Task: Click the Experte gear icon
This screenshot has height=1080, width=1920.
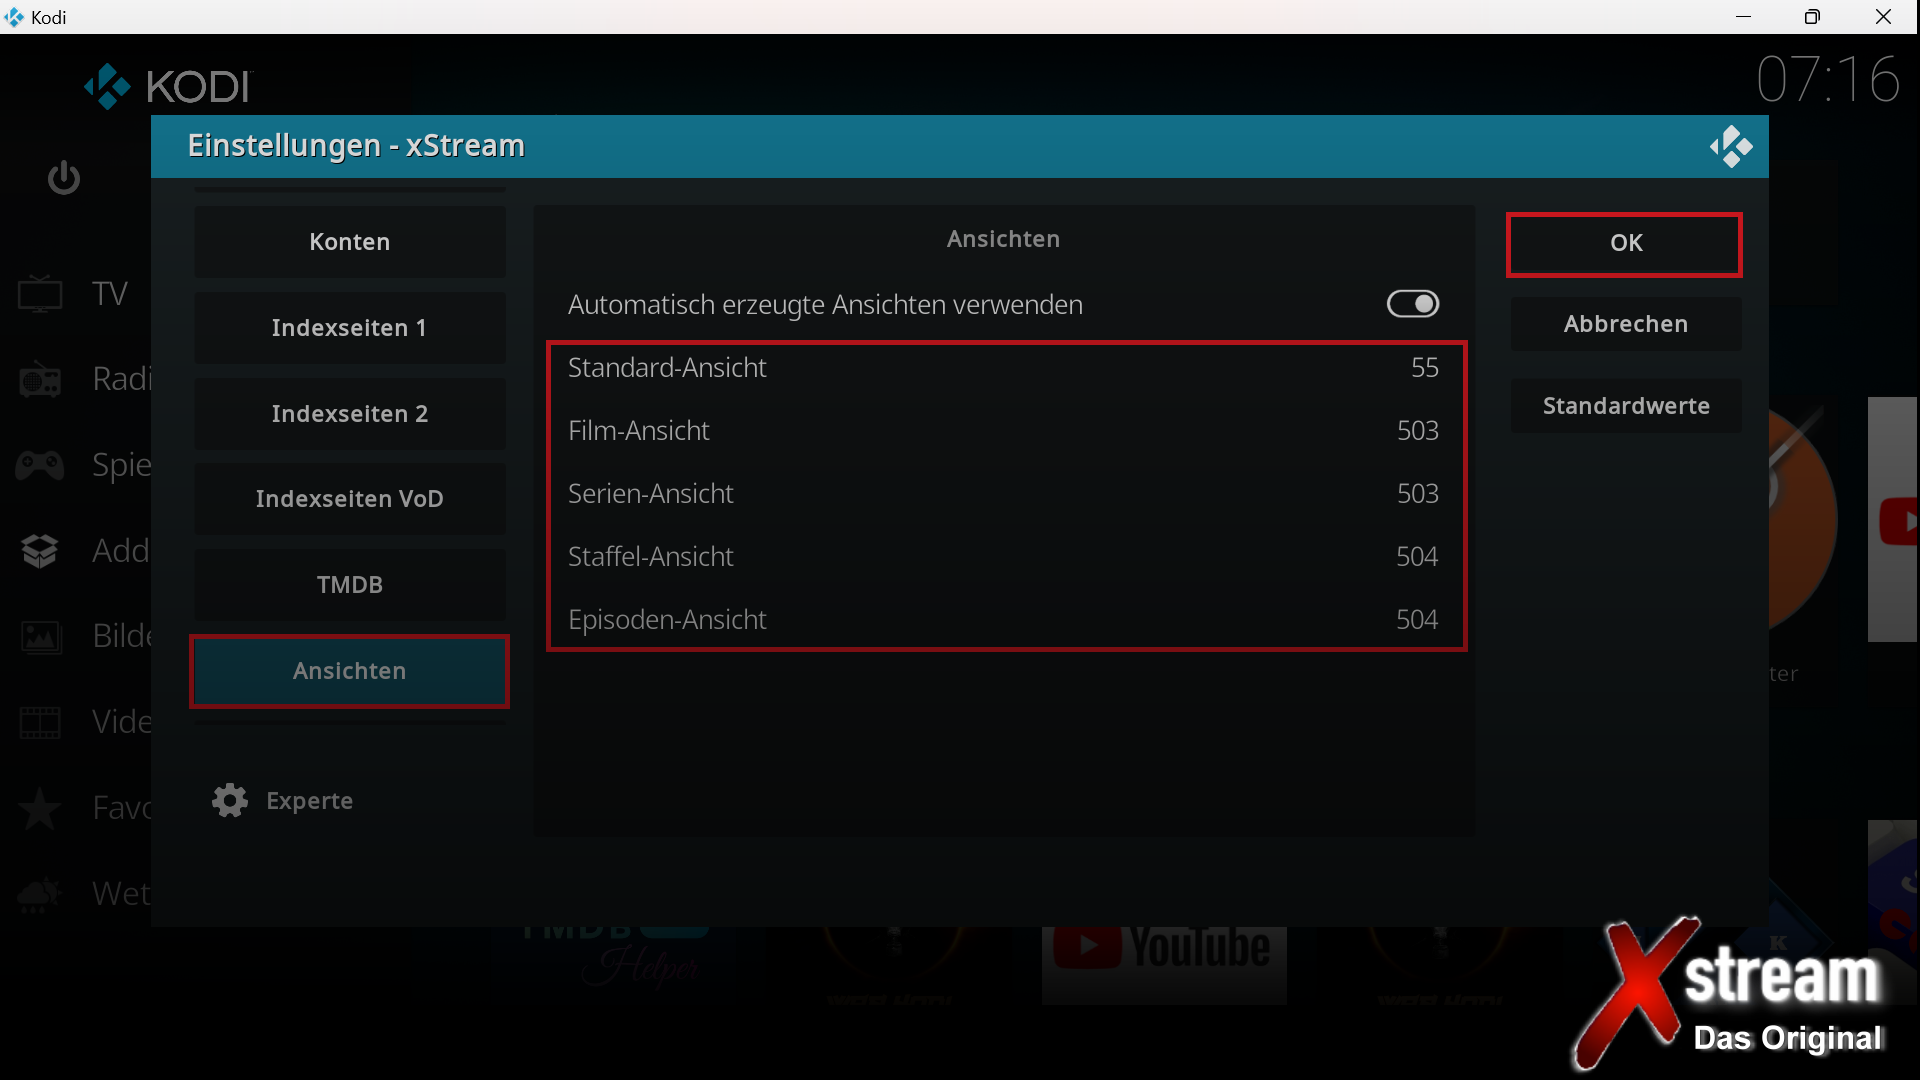Action: tap(230, 800)
